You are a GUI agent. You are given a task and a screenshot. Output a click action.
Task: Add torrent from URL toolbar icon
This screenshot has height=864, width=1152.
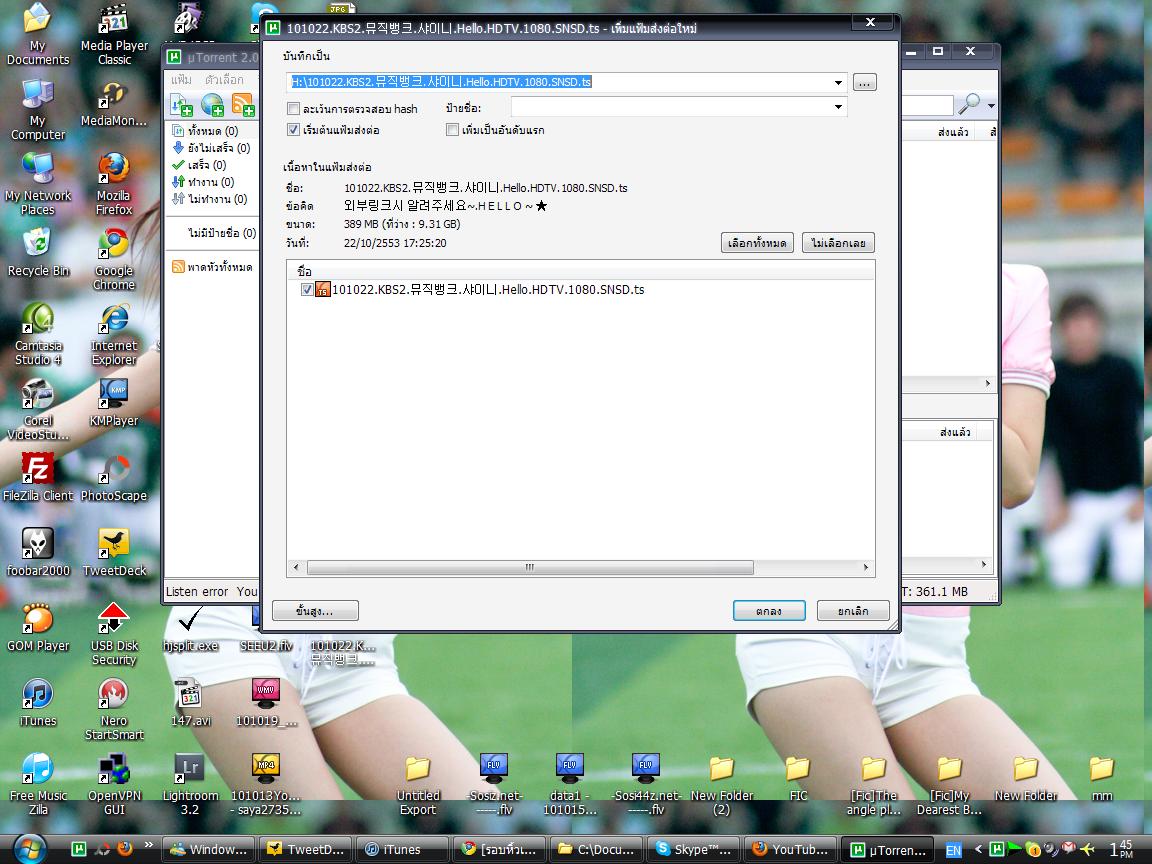[x=212, y=105]
